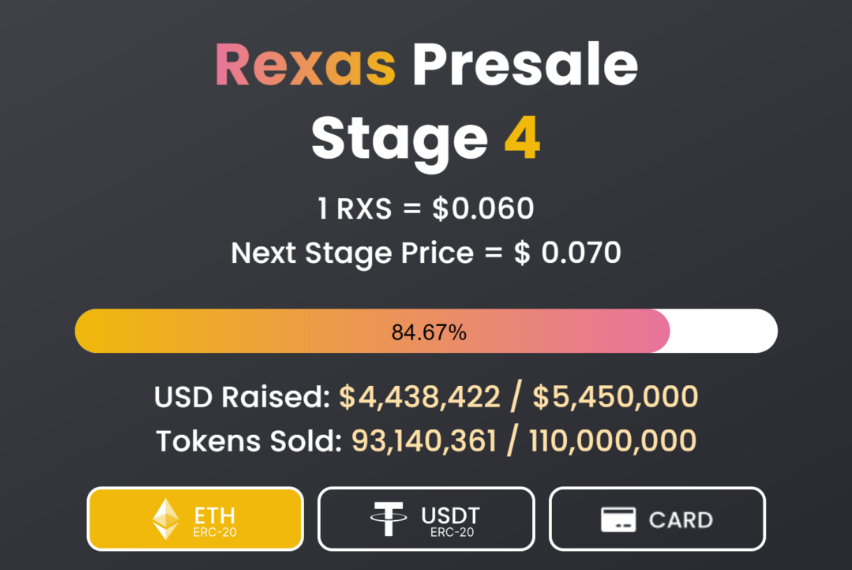Click the $4,438,422 raised amount
Image resolution: width=852 pixels, height=570 pixels.
[419, 397]
